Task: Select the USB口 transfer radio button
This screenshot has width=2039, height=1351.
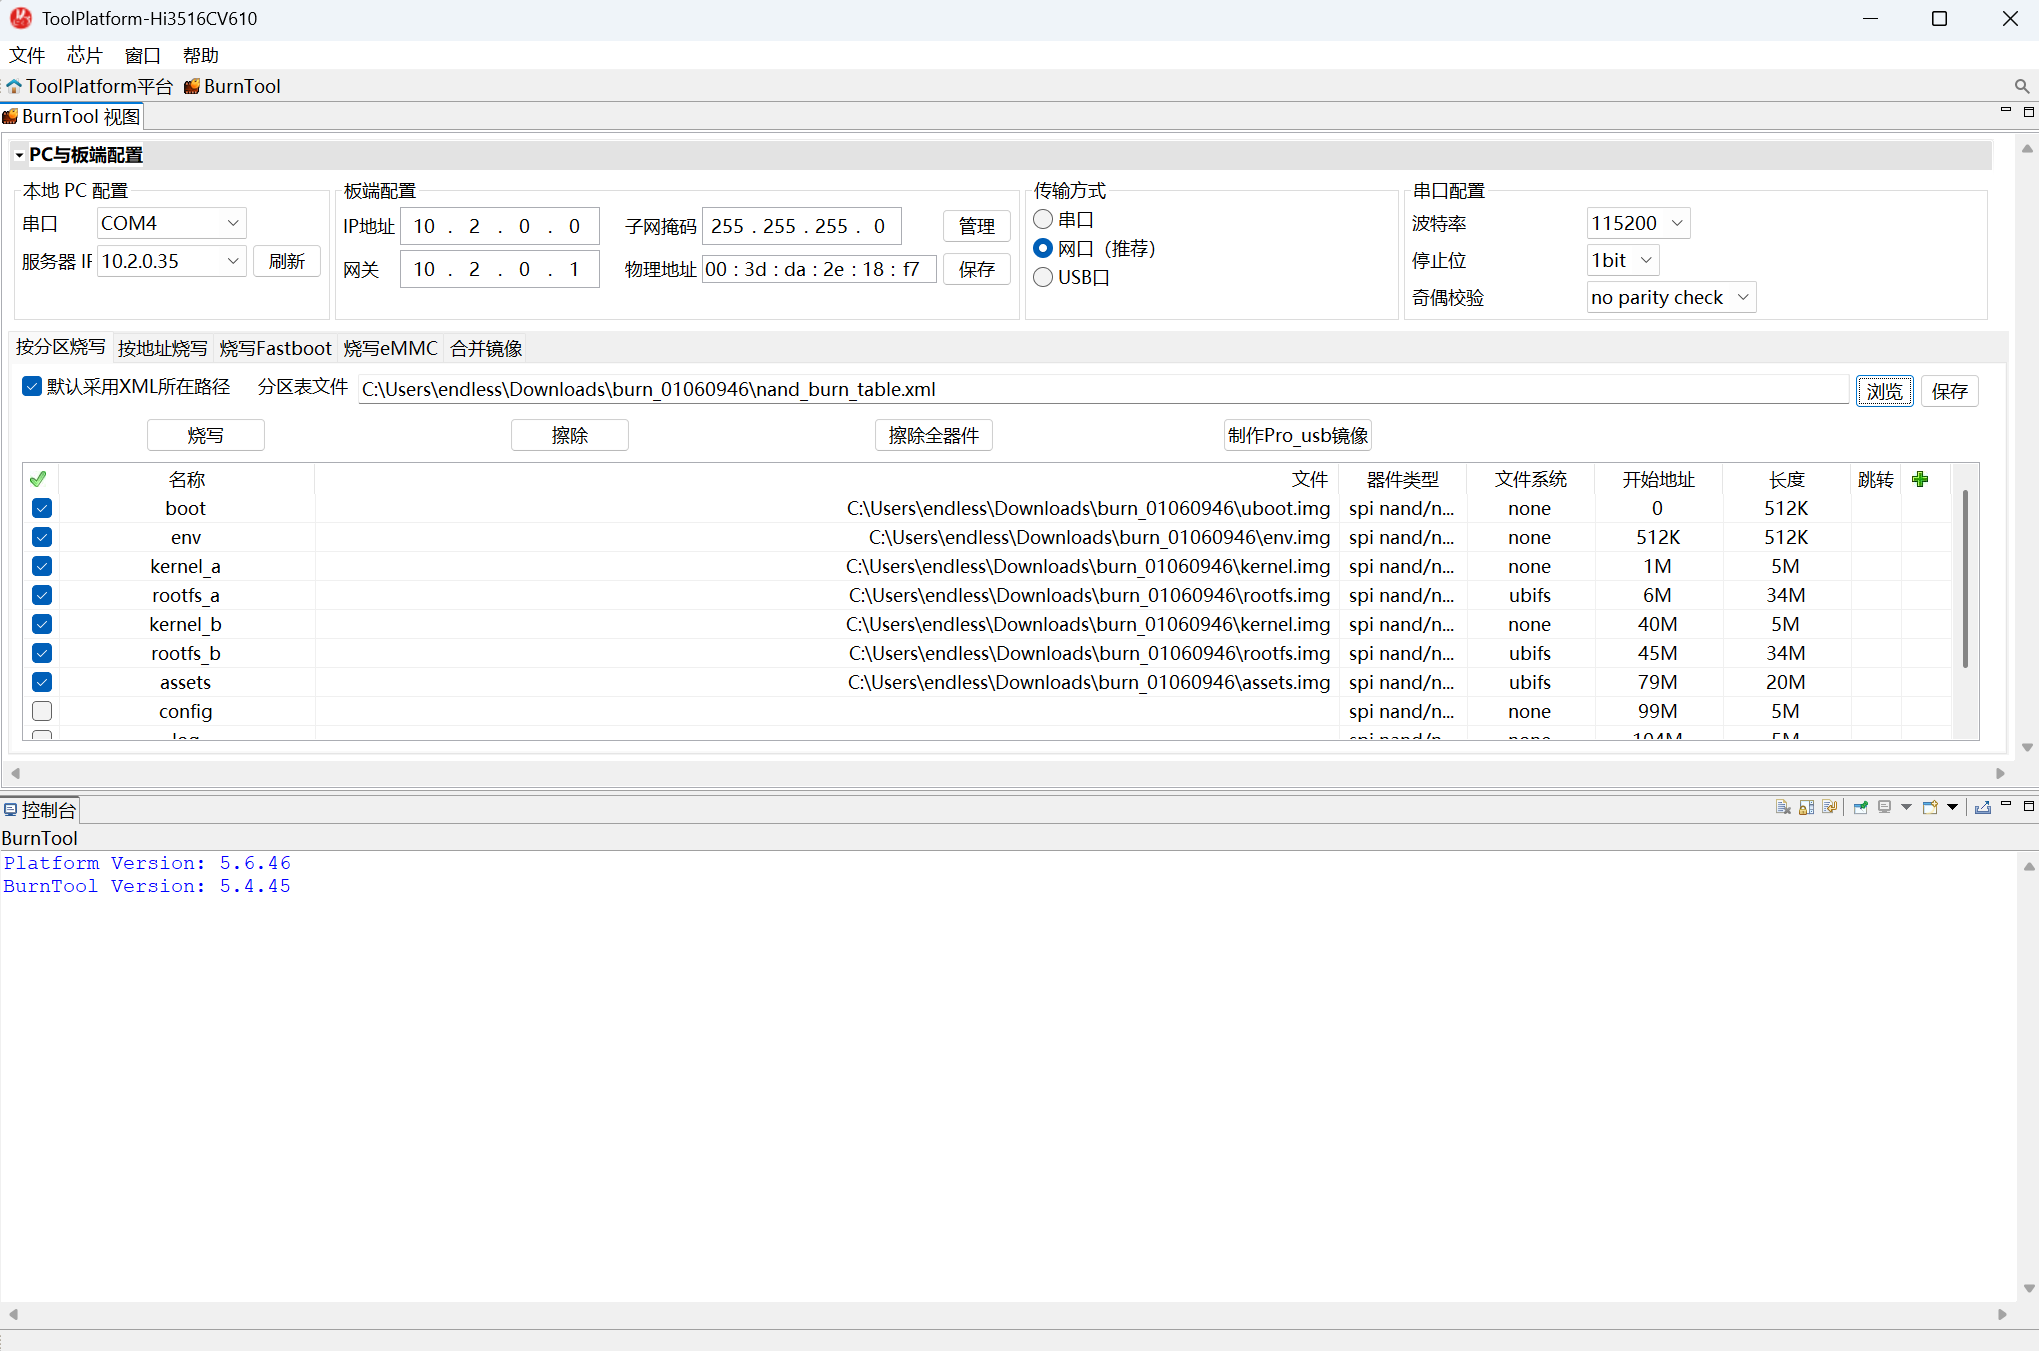Action: tap(1043, 277)
